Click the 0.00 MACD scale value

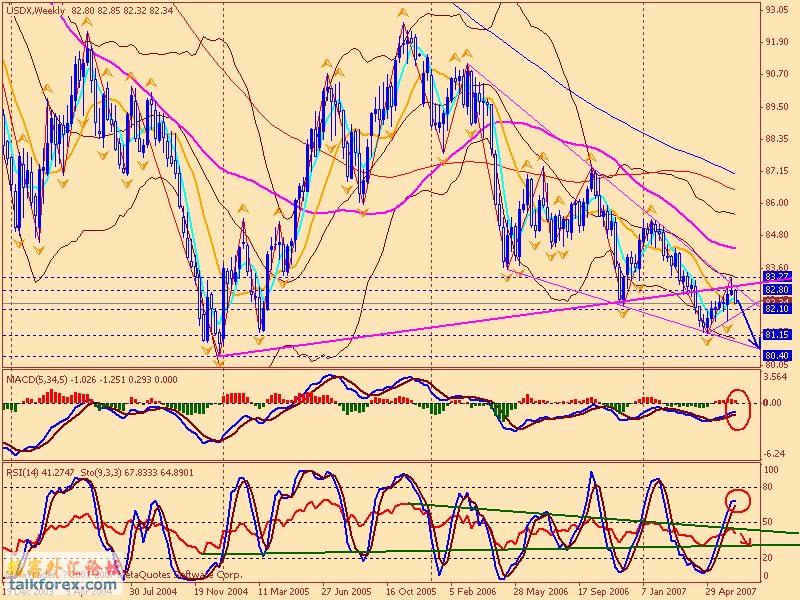click(x=773, y=403)
